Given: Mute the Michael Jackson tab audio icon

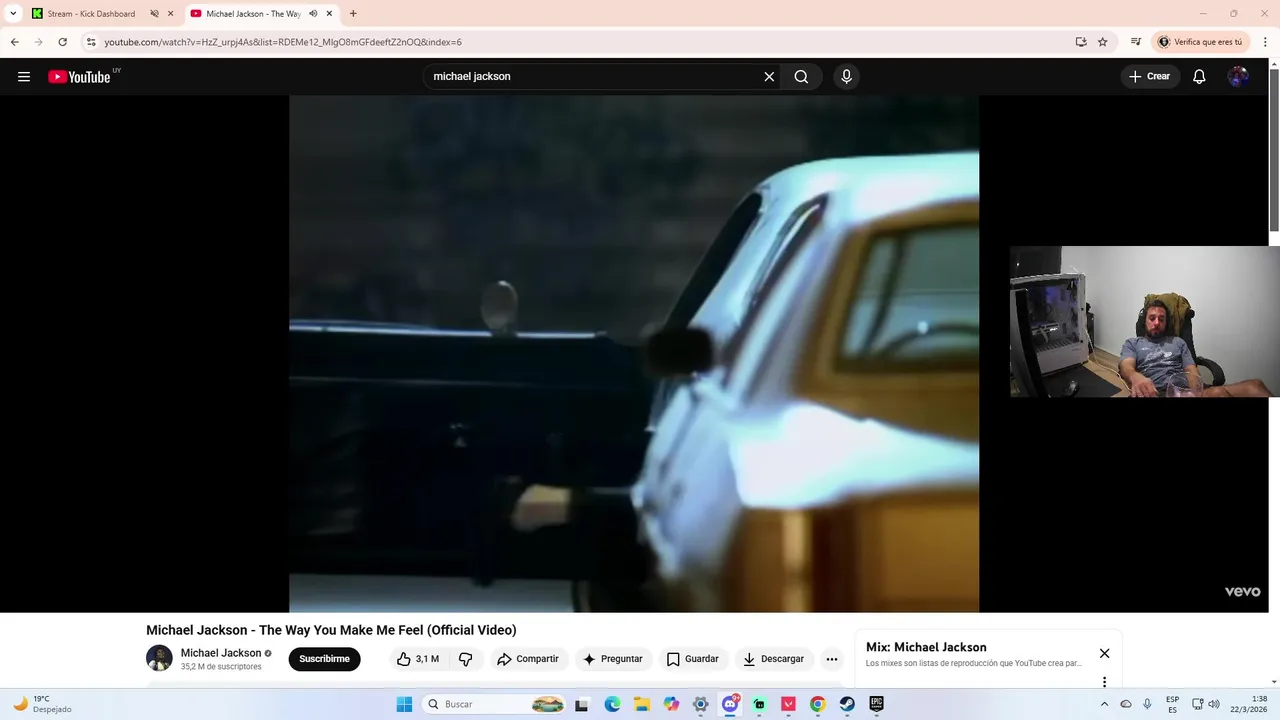Looking at the screenshot, I should pos(313,14).
